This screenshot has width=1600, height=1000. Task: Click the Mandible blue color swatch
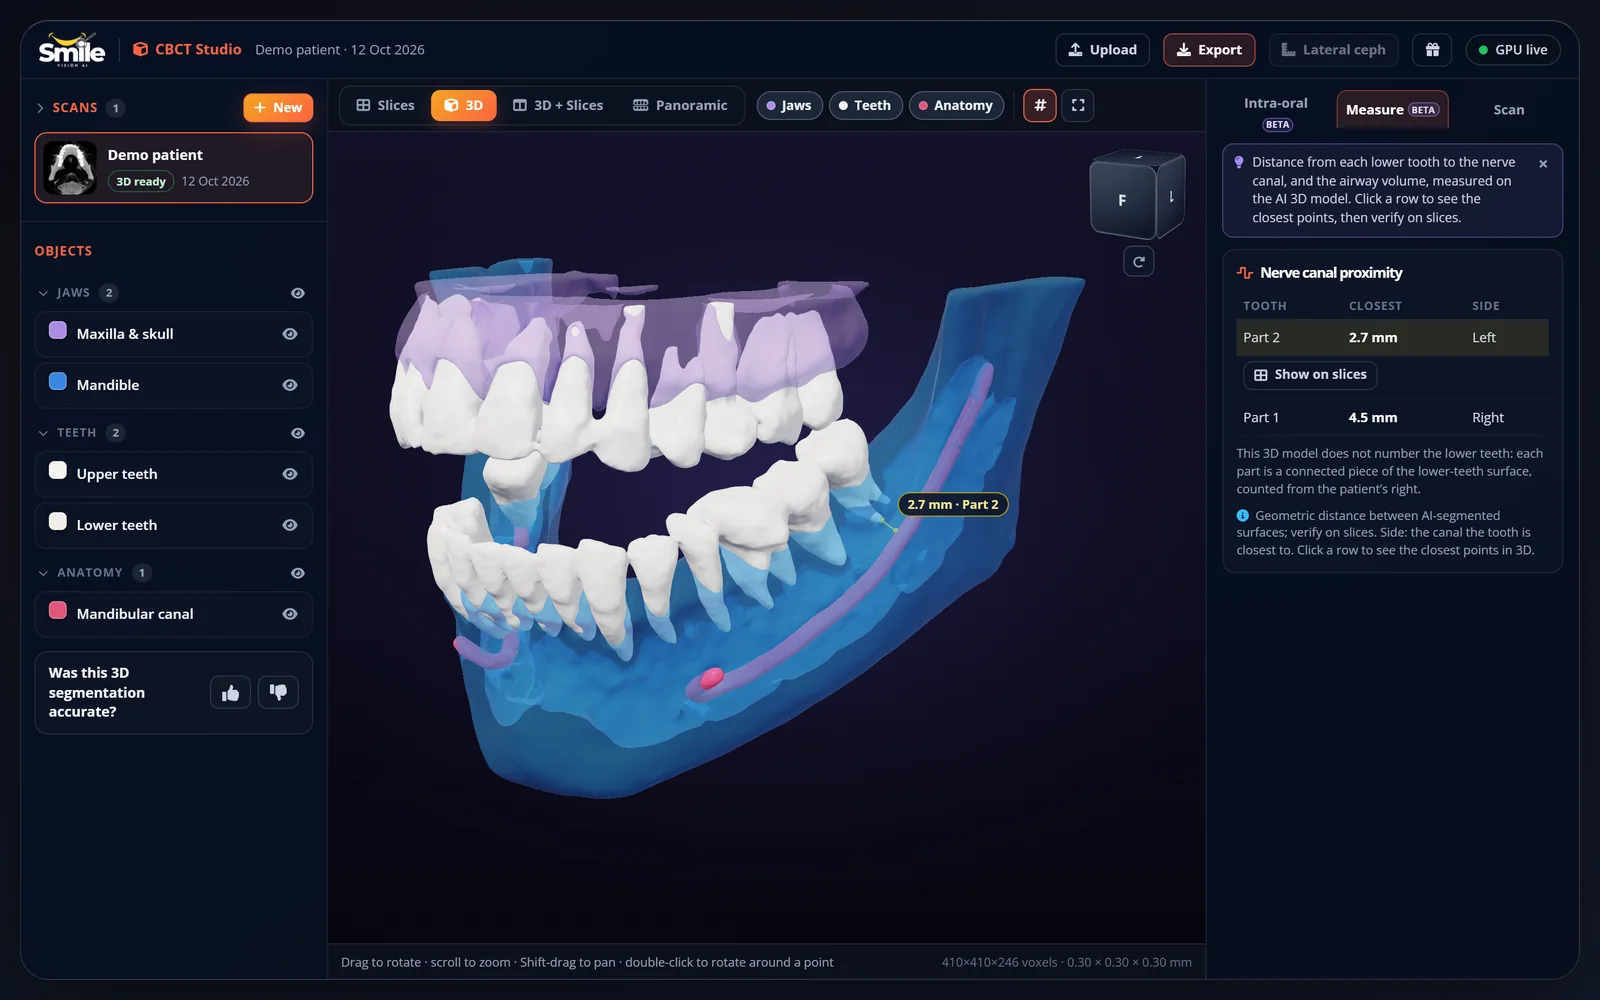pyautogui.click(x=58, y=382)
